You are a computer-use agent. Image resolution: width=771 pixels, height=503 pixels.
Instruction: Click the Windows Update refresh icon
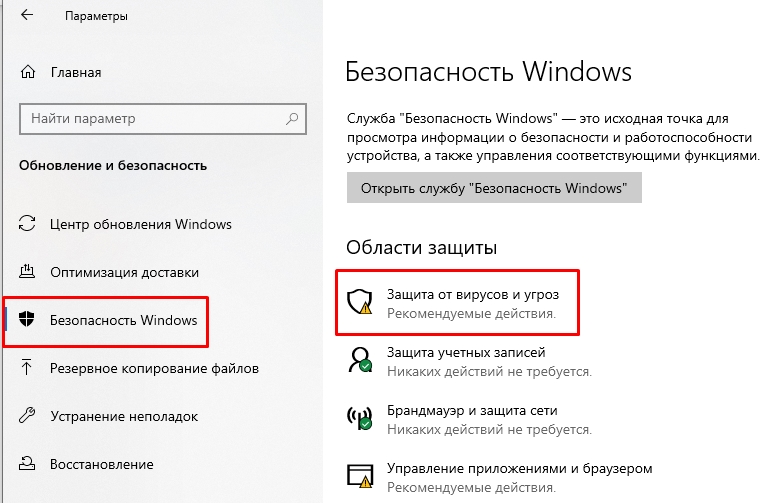[28, 224]
